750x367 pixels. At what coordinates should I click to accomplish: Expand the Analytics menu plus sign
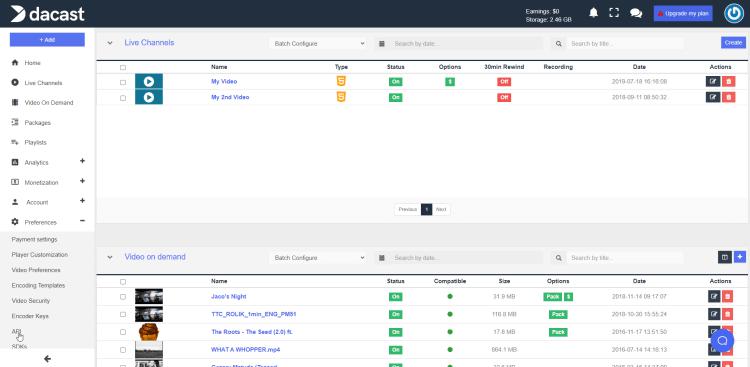[82, 161]
